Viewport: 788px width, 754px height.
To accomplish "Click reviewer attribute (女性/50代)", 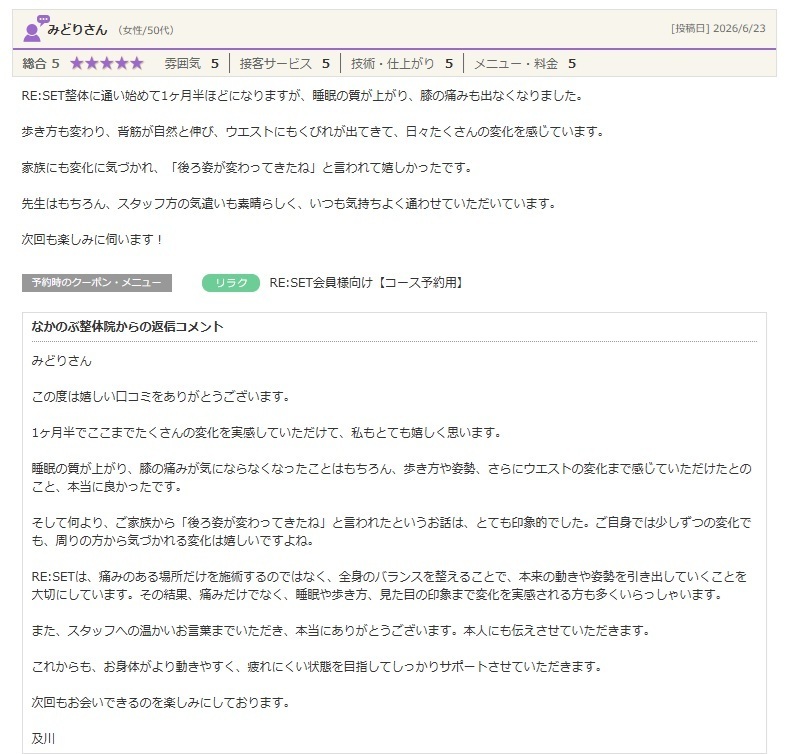I will pyautogui.click(x=146, y=30).
